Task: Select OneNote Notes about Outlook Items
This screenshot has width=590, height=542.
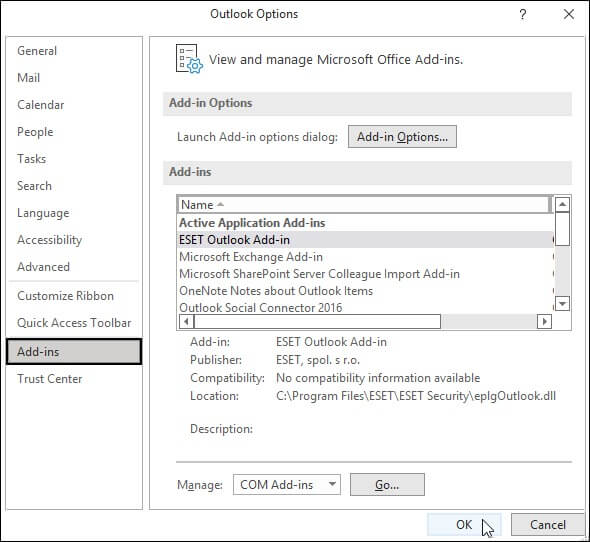Action: click(365, 291)
